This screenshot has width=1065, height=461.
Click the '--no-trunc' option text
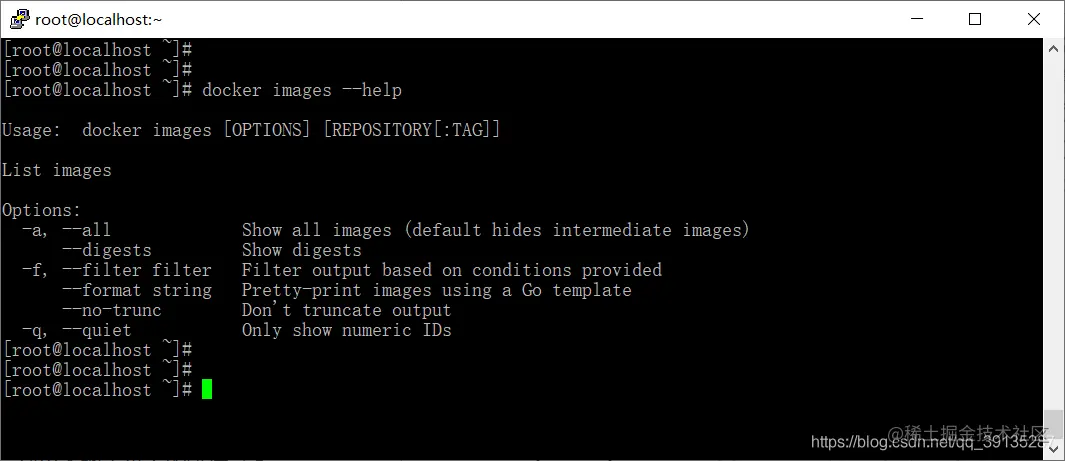click(x=111, y=310)
